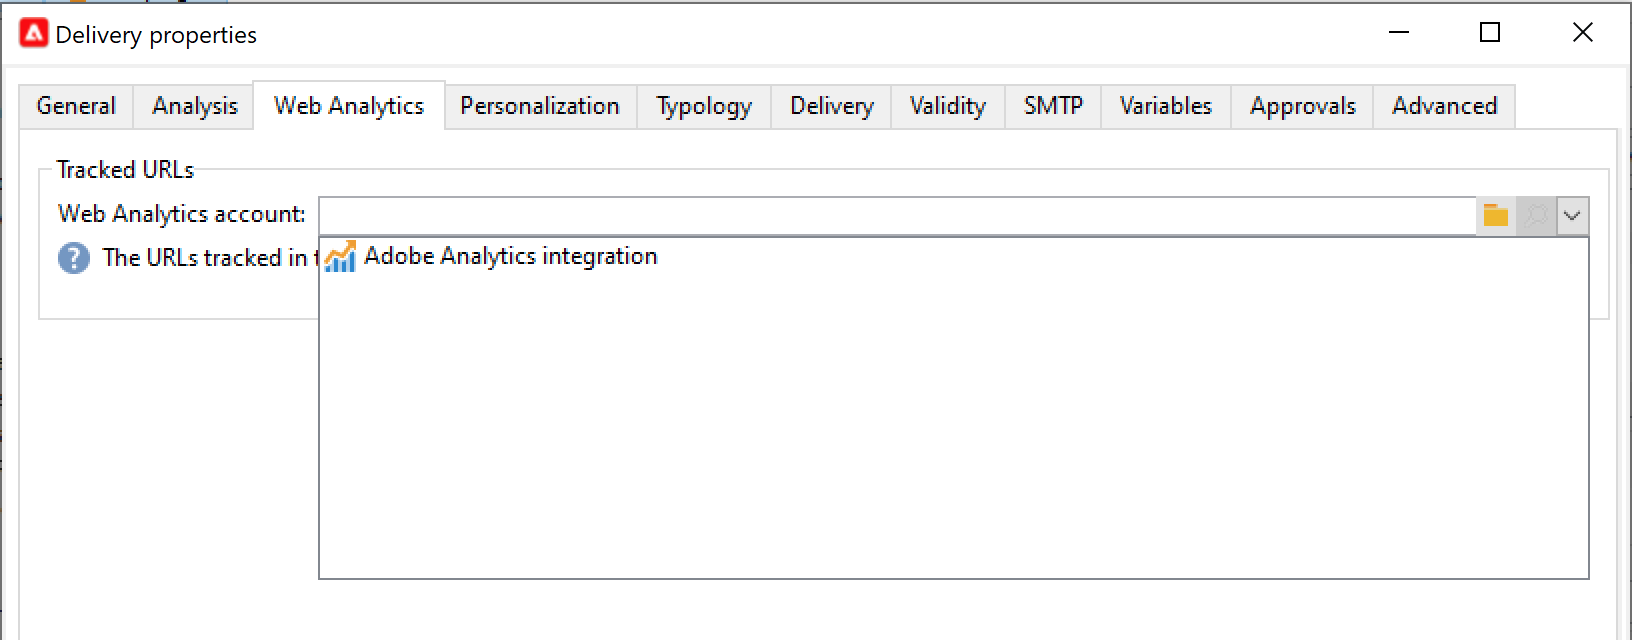Click inside the Web Analytics account field
This screenshot has height=640, width=1632.
click(x=896, y=215)
